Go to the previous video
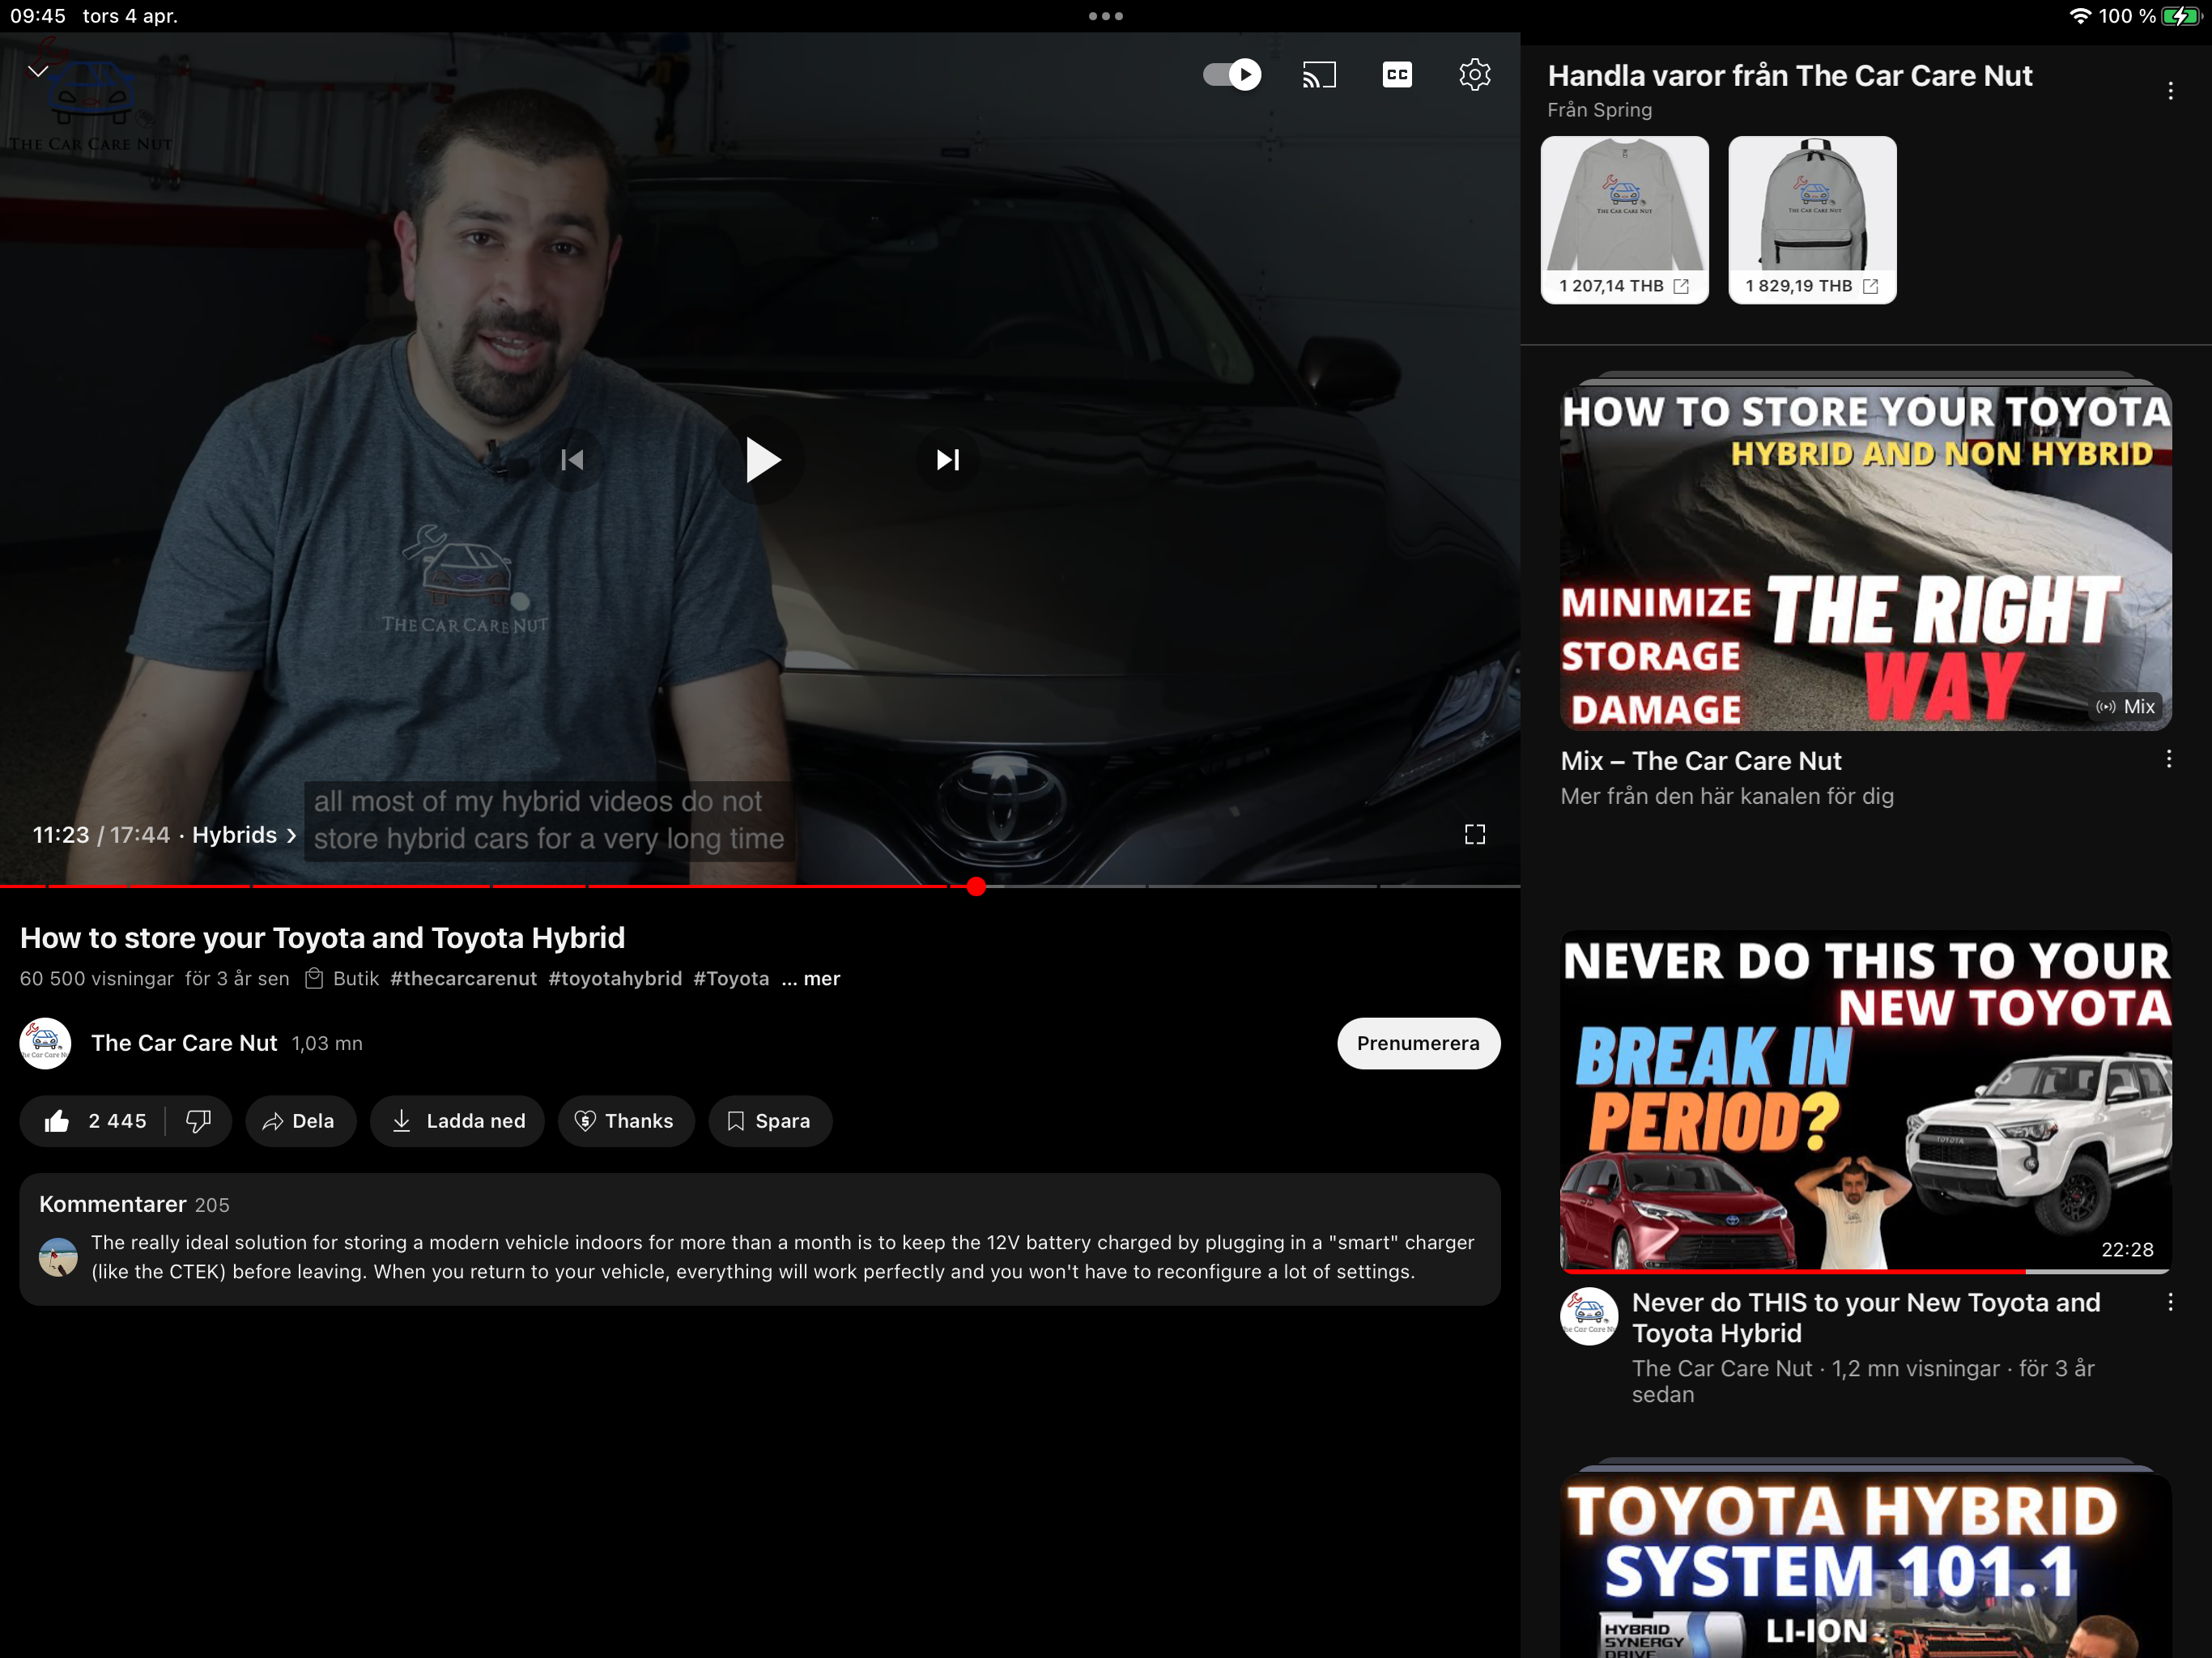This screenshot has height=1658, width=2212. pos(572,460)
